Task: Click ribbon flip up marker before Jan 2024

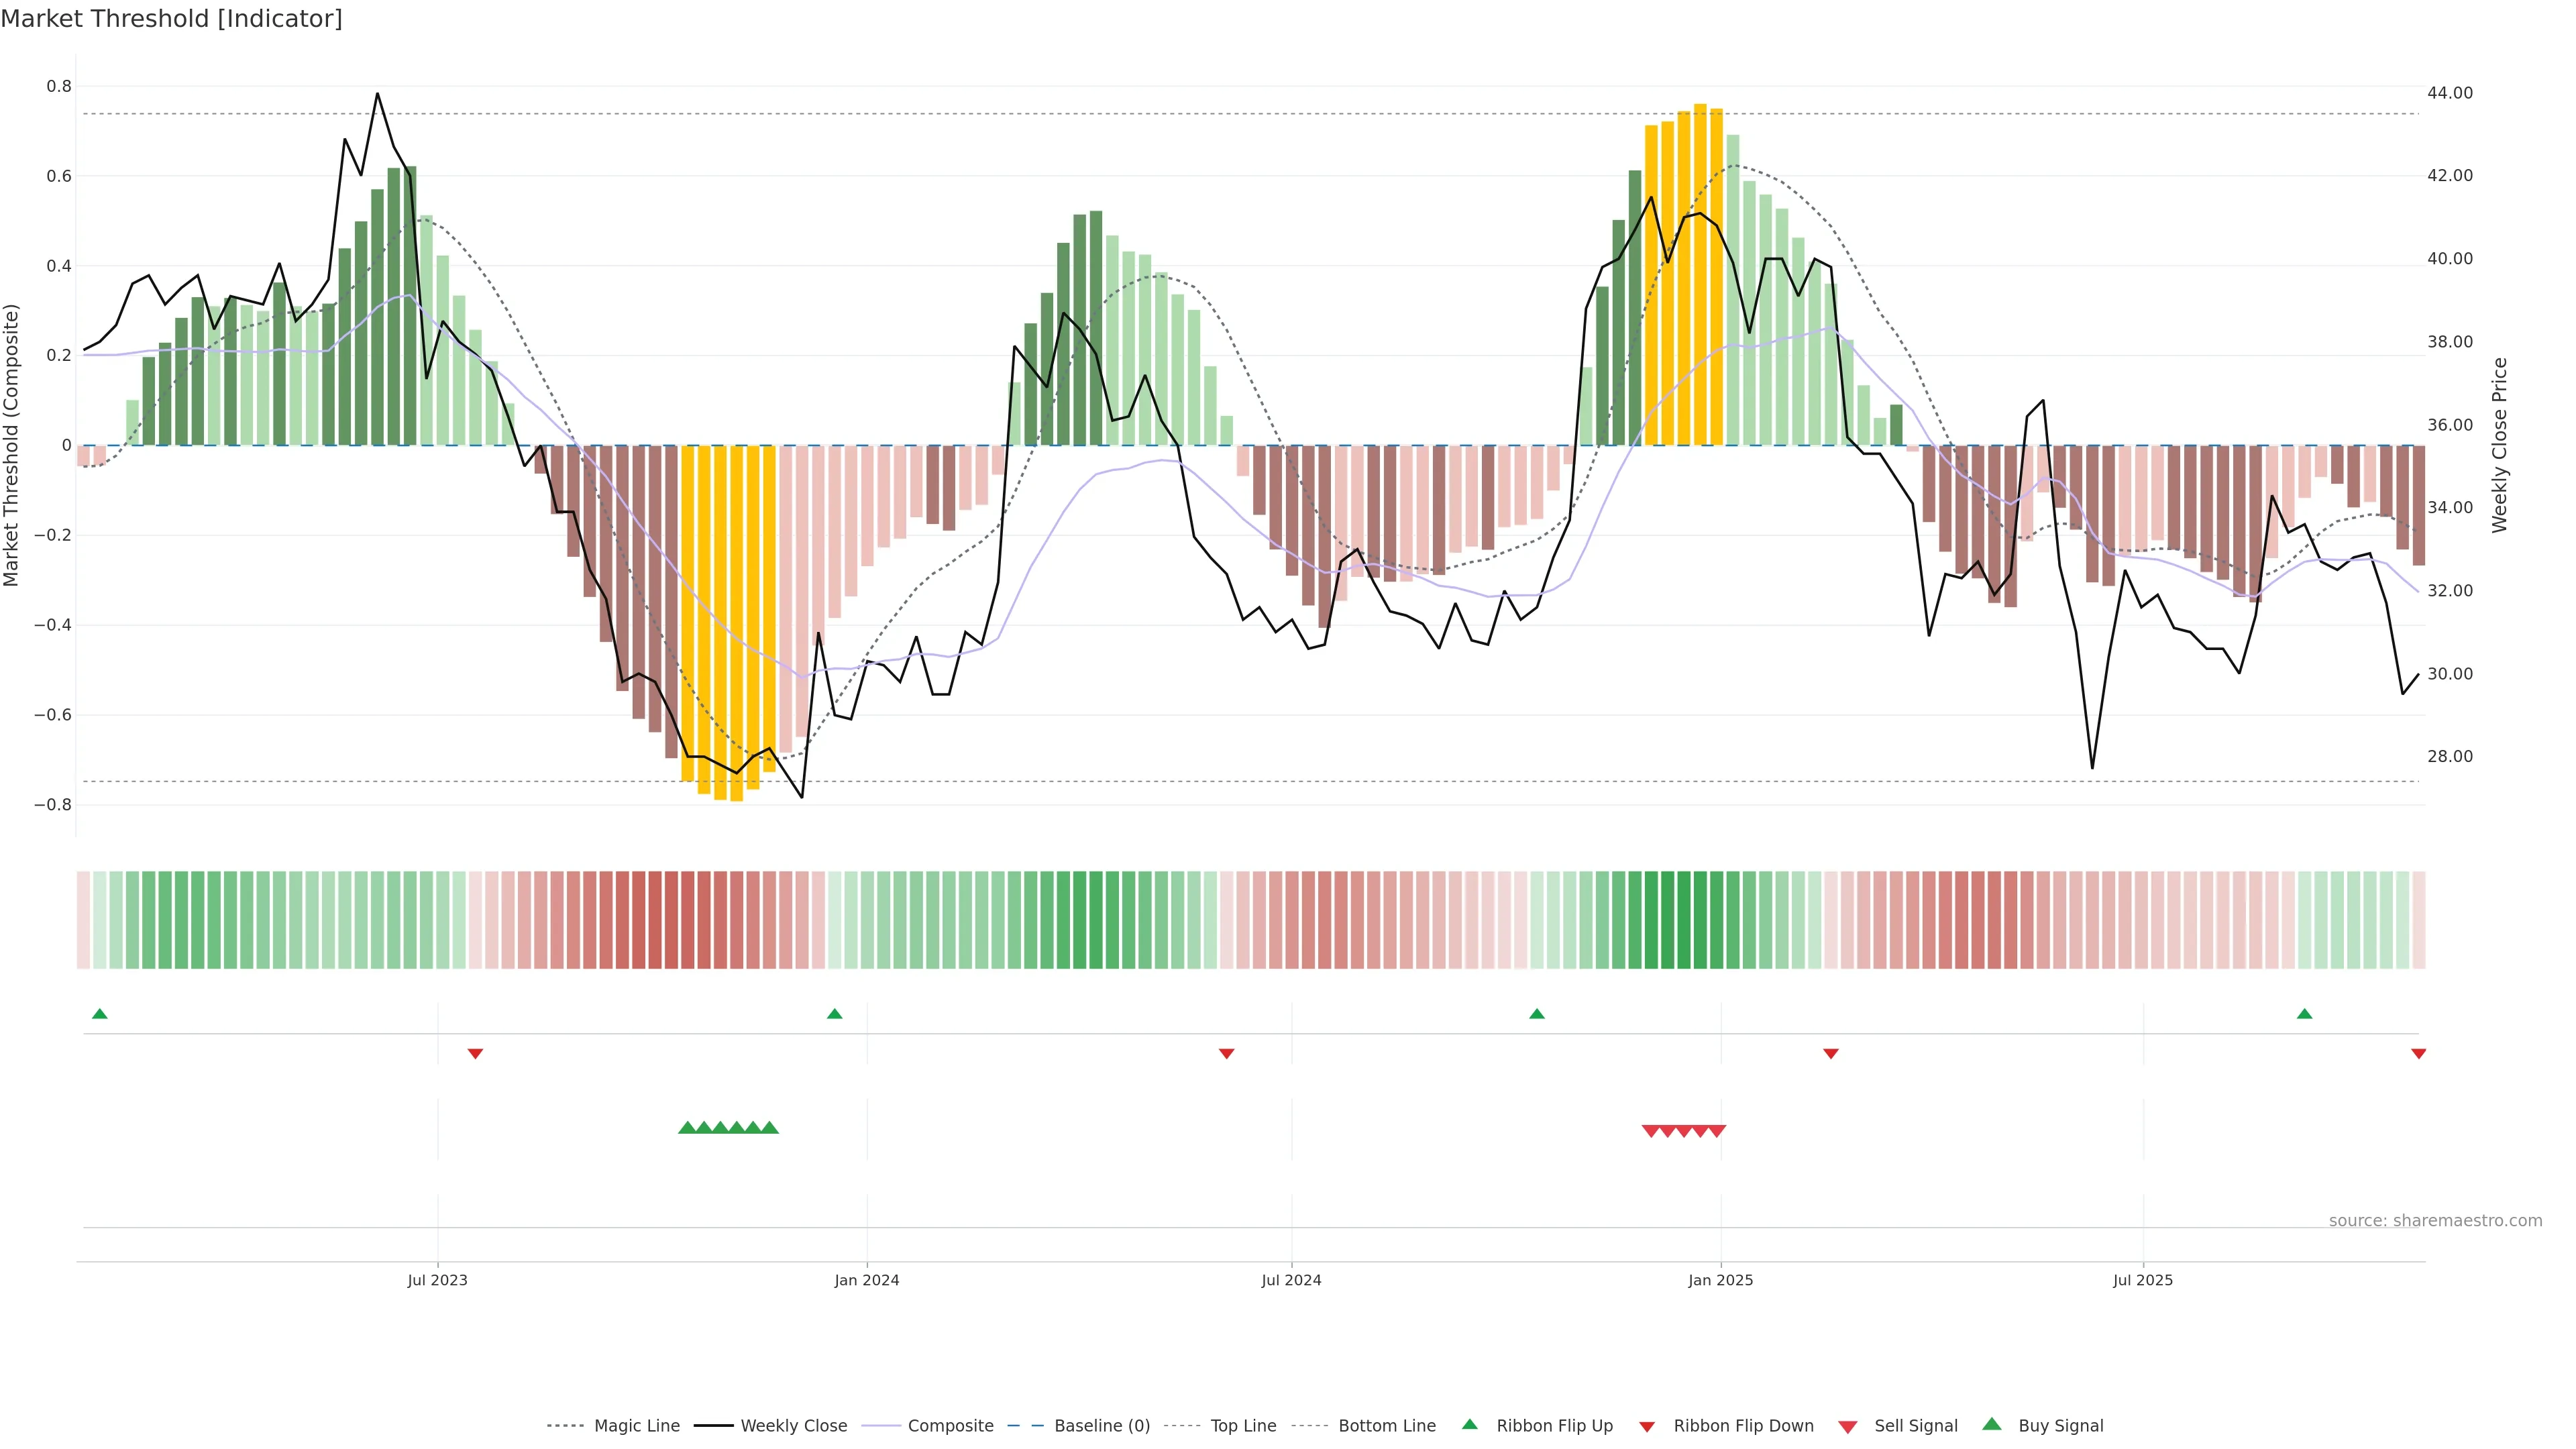Action: (835, 1014)
